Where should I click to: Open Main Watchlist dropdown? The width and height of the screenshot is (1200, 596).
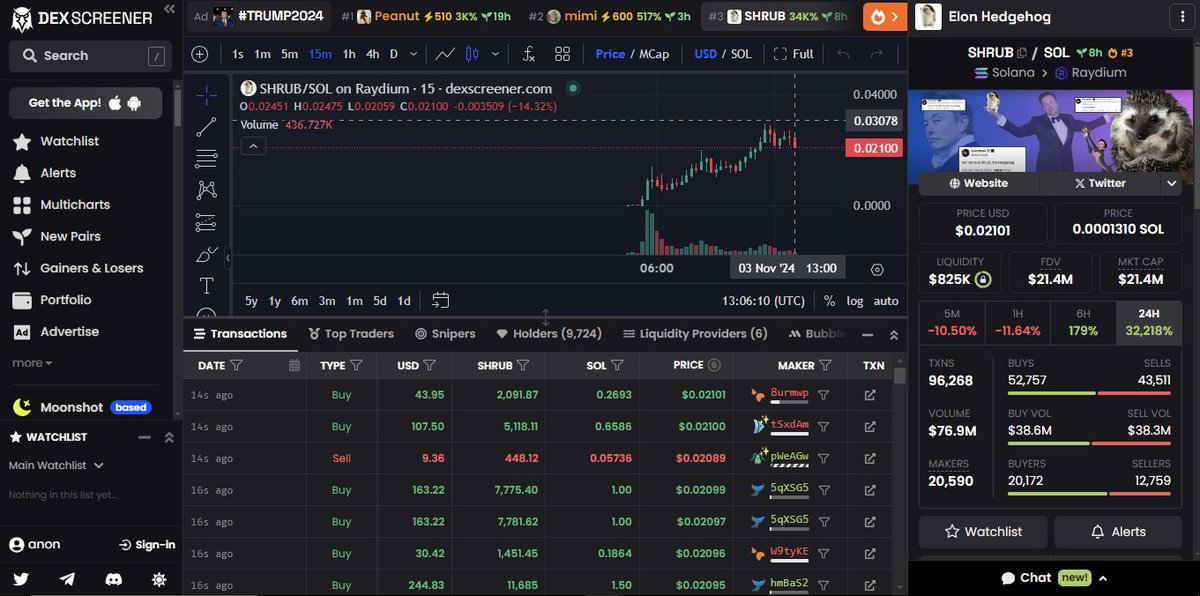(56, 465)
